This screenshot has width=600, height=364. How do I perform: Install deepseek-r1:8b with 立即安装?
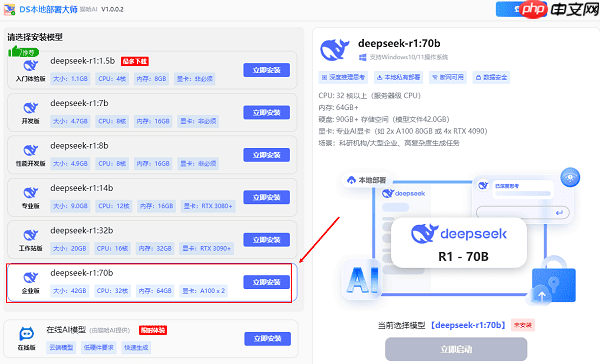coord(267,155)
